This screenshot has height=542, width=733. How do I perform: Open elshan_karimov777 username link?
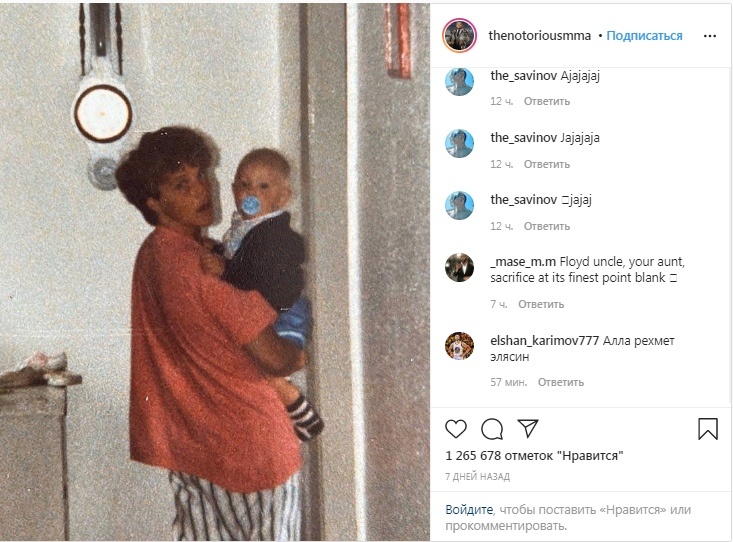(545, 340)
